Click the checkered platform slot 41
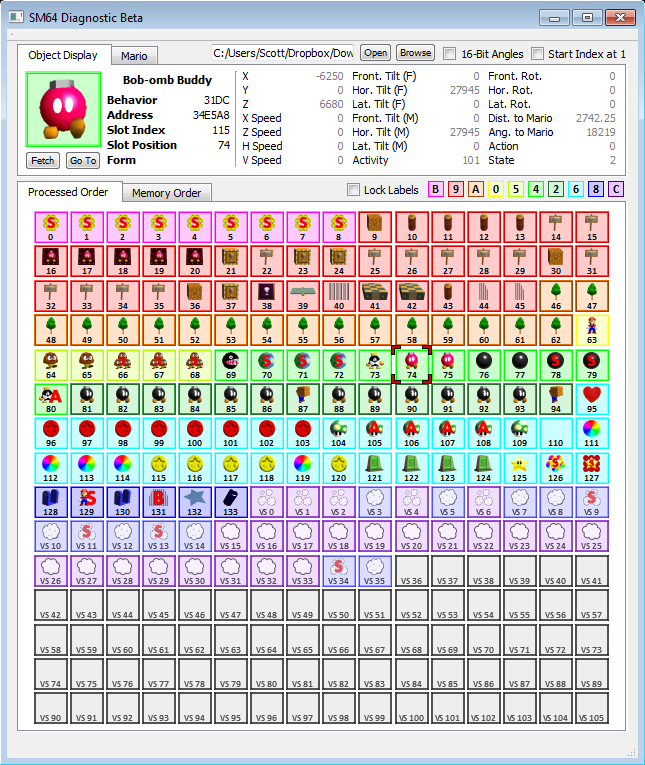 (x=375, y=296)
